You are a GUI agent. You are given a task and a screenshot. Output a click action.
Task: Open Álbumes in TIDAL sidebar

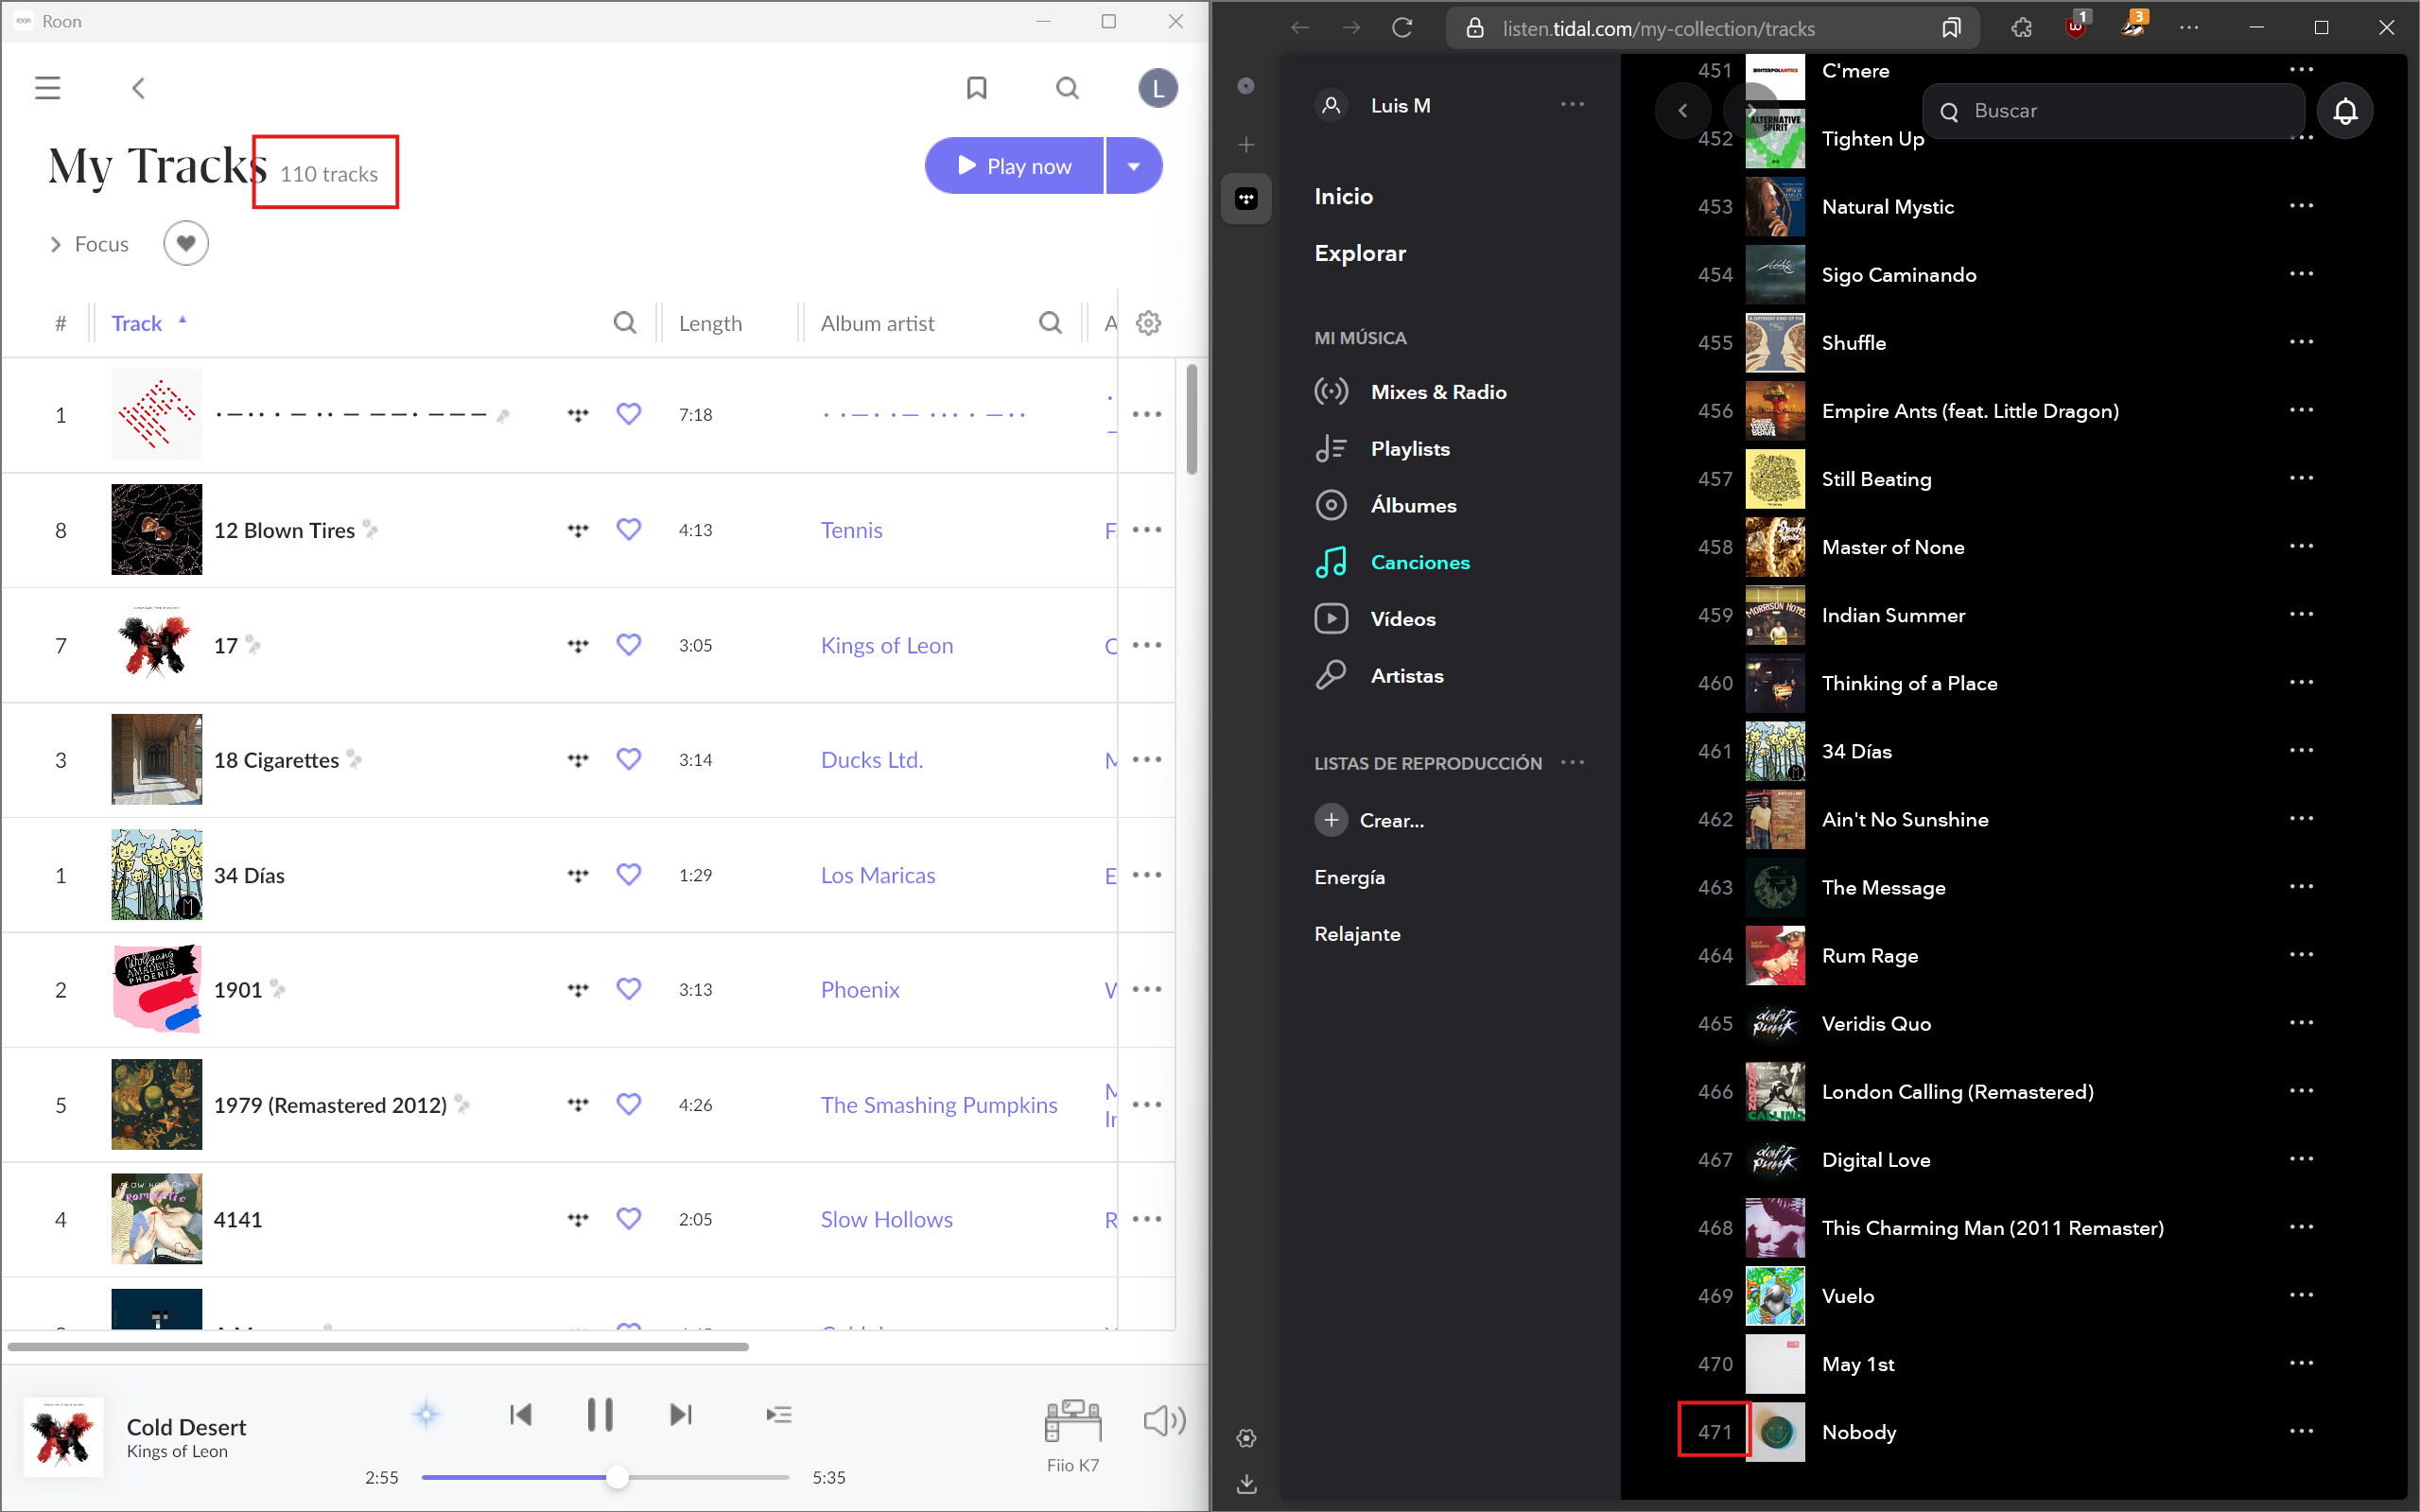1413,506
